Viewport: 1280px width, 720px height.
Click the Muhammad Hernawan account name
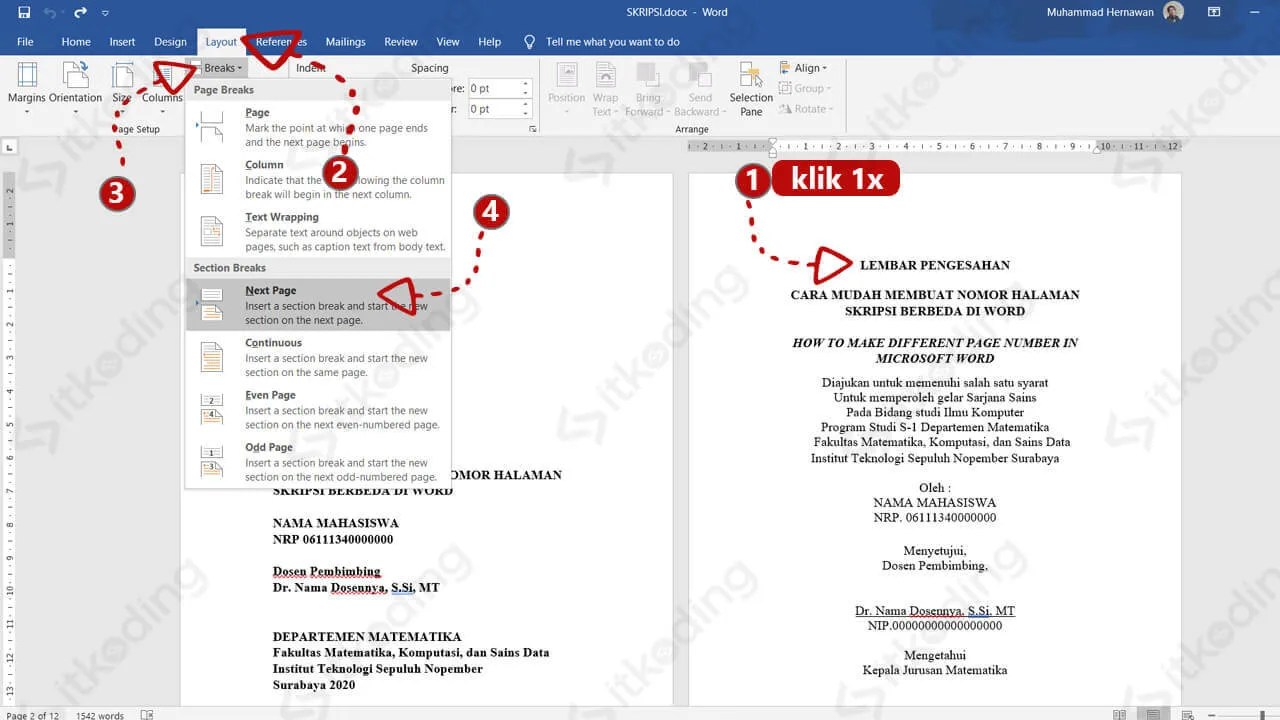(x=1100, y=13)
